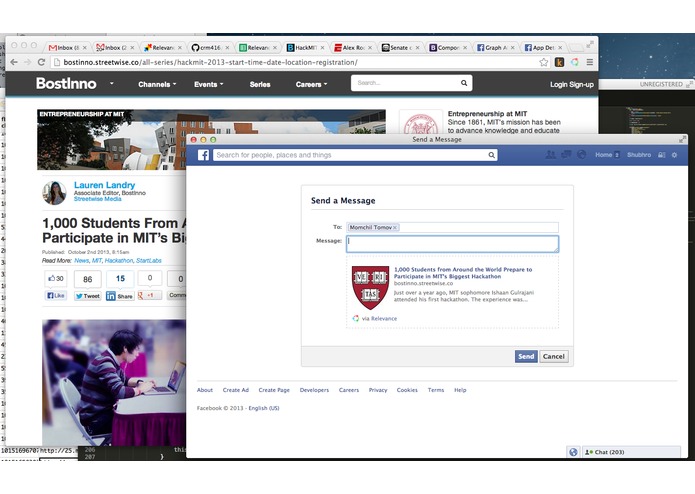The height and width of the screenshot is (494, 695).
Task: Open Facebook friend requests icon
Action: 551,155
